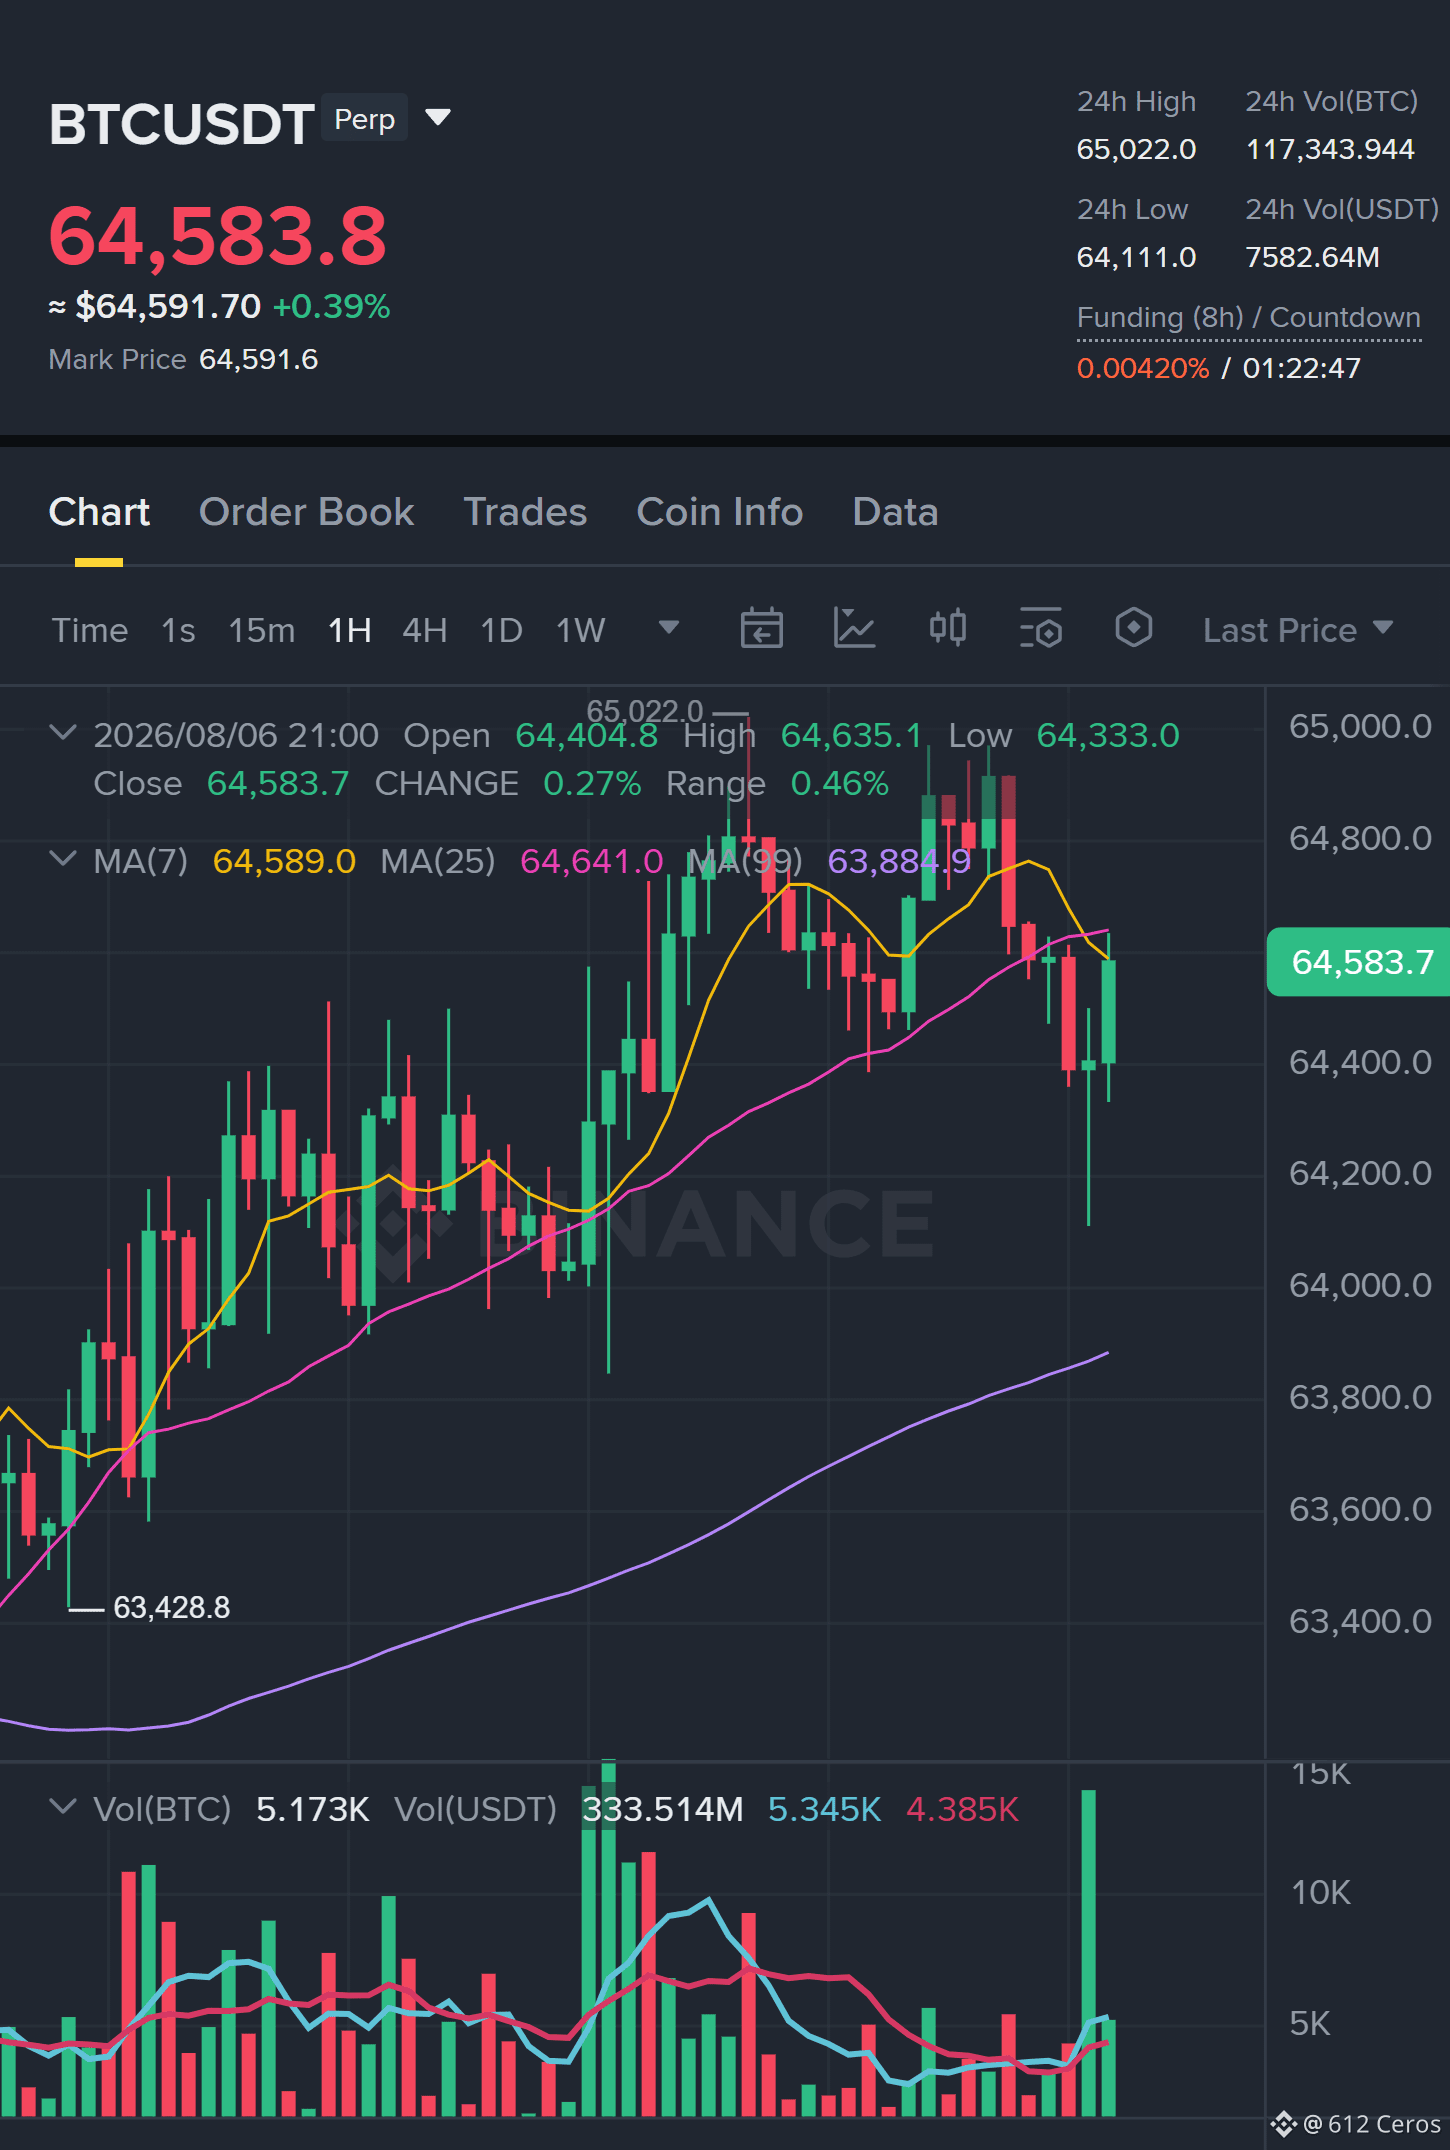This screenshot has height=2150, width=1450.
Task: Select the Time line chart interval
Action: coord(90,630)
